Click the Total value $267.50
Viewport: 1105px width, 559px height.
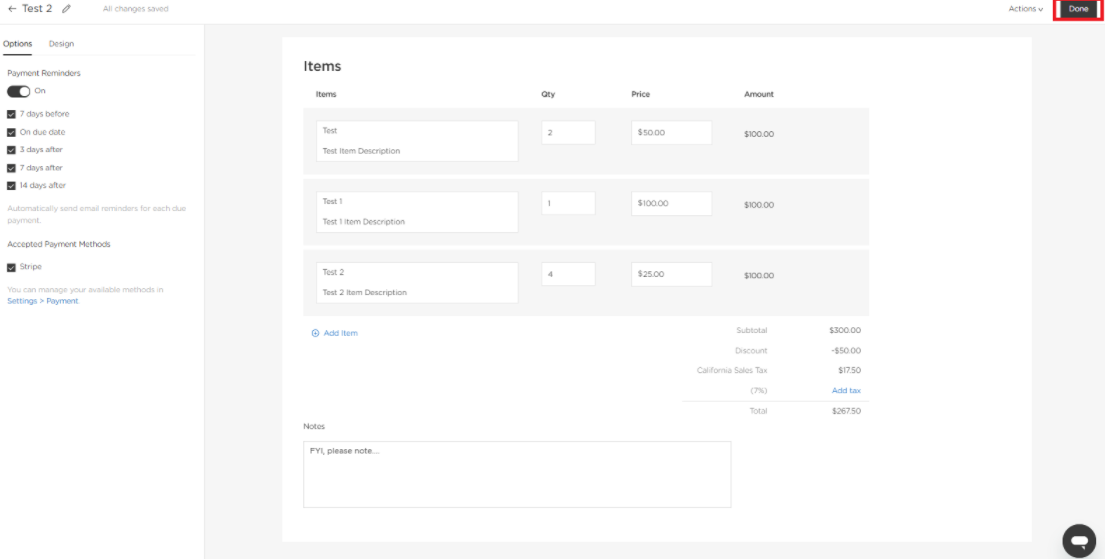click(x=846, y=411)
